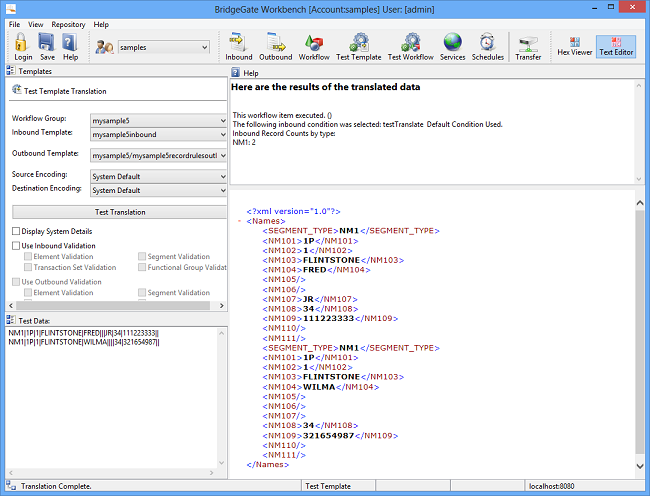Open the Help menu
The height and width of the screenshot is (496, 650).
(x=101, y=24)
